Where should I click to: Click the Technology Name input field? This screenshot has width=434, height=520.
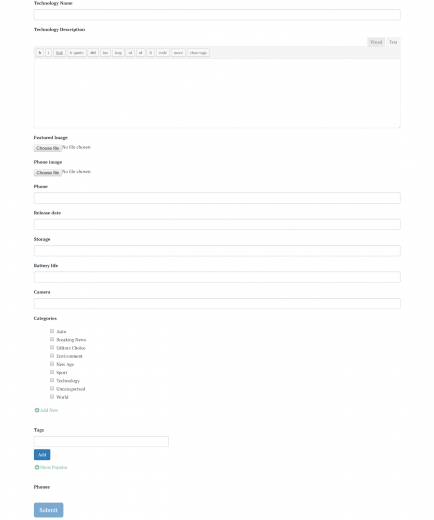click(x=217, y=15)
